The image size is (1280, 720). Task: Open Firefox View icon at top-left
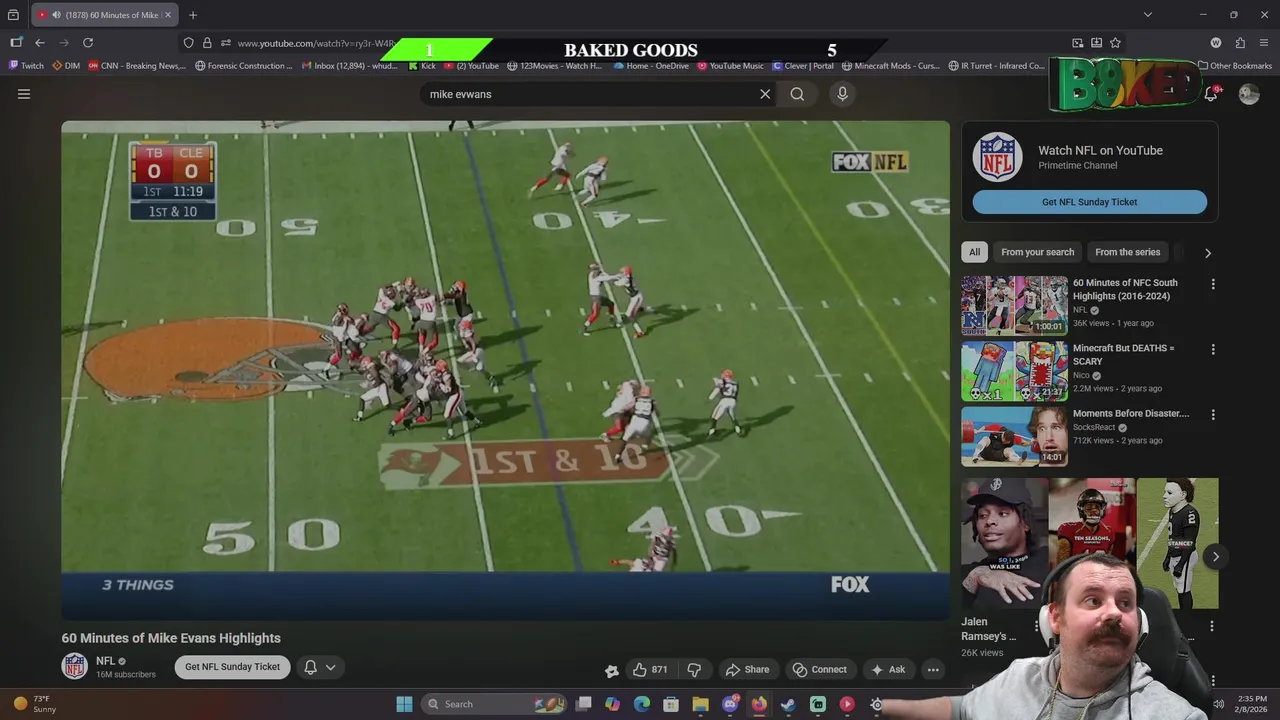(13, 15)
